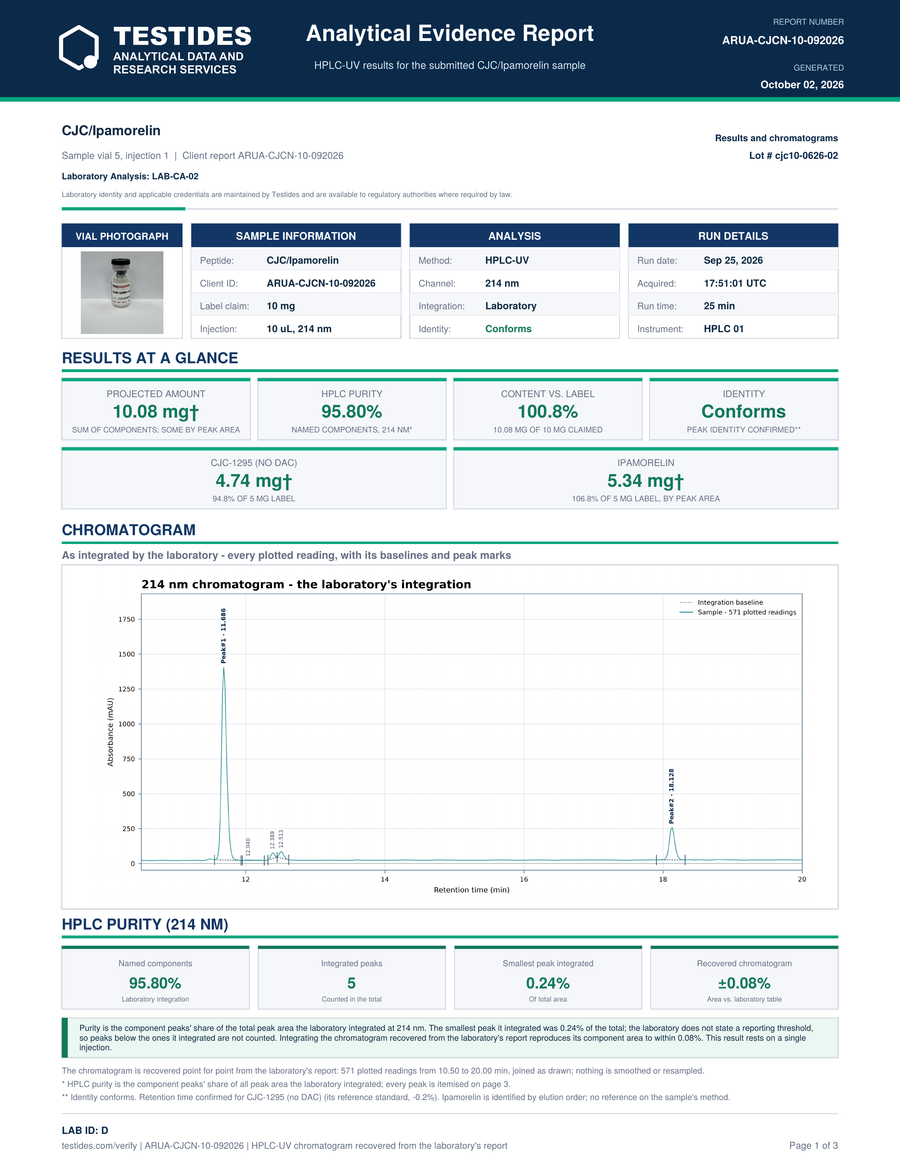Click Recovered chromatogram ±0.08% card

pos(744,977)
